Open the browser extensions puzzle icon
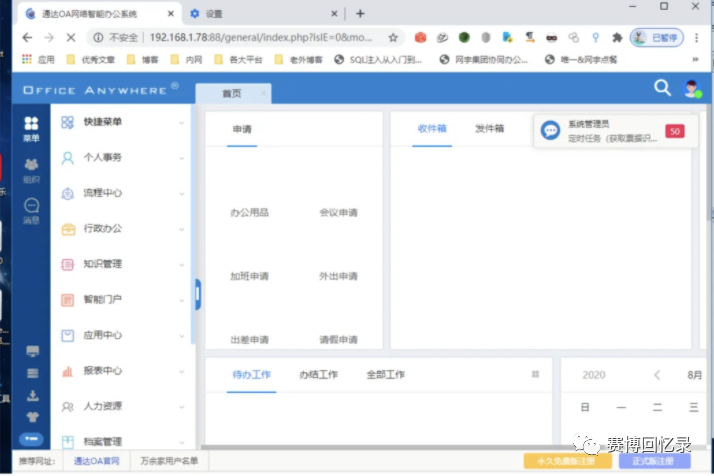 pyautogui.click(x=617, y=38)
